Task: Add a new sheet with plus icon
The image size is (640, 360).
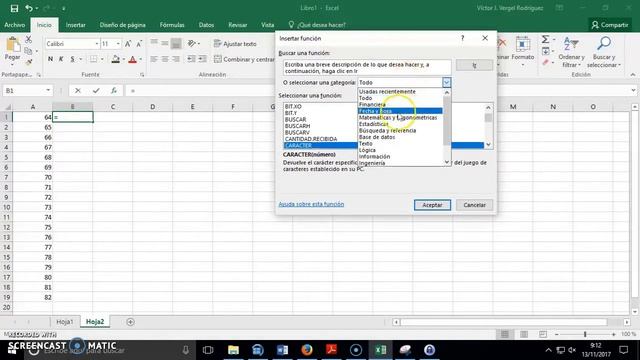Action: 130,322
